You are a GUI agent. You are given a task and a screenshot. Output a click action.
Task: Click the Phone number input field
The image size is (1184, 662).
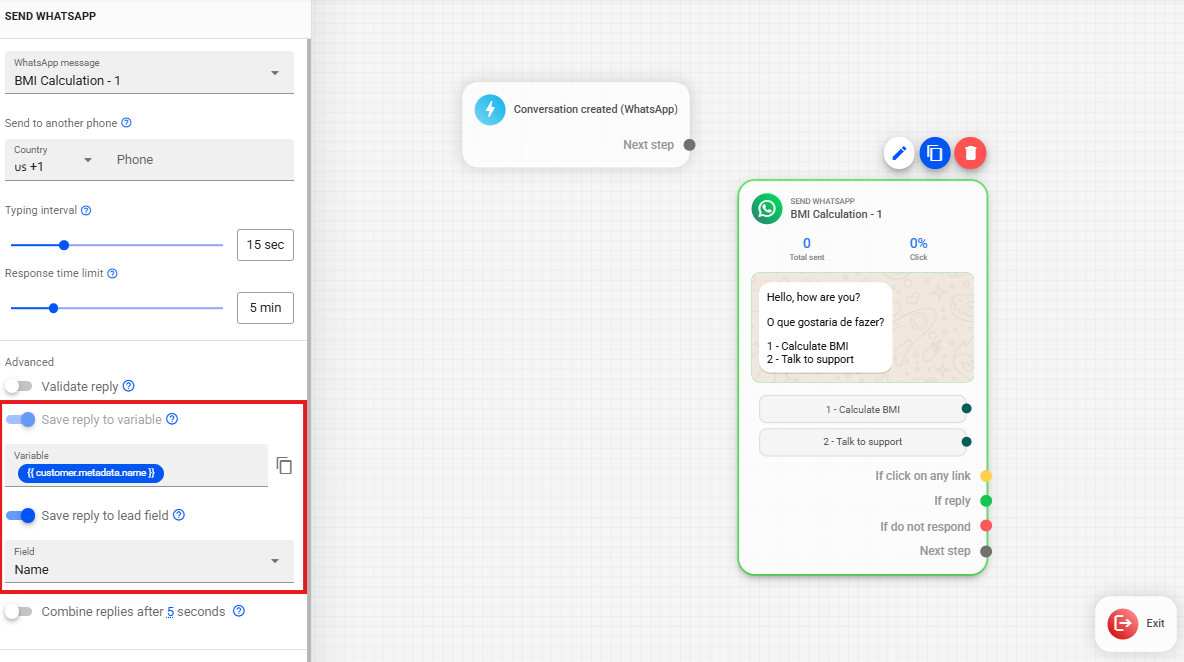tap(200, 160)
